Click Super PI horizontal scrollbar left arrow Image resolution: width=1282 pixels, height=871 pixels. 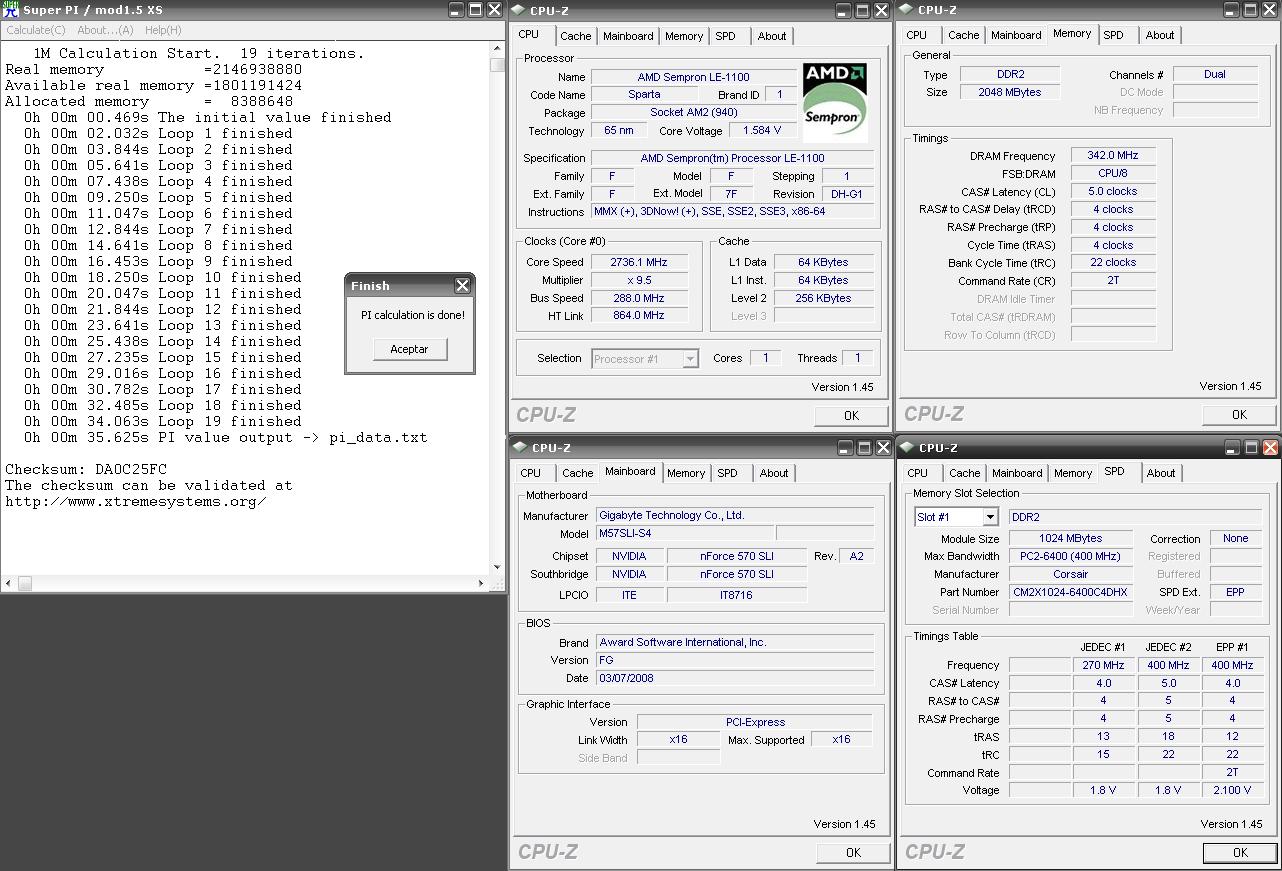[x=8, y=583]
